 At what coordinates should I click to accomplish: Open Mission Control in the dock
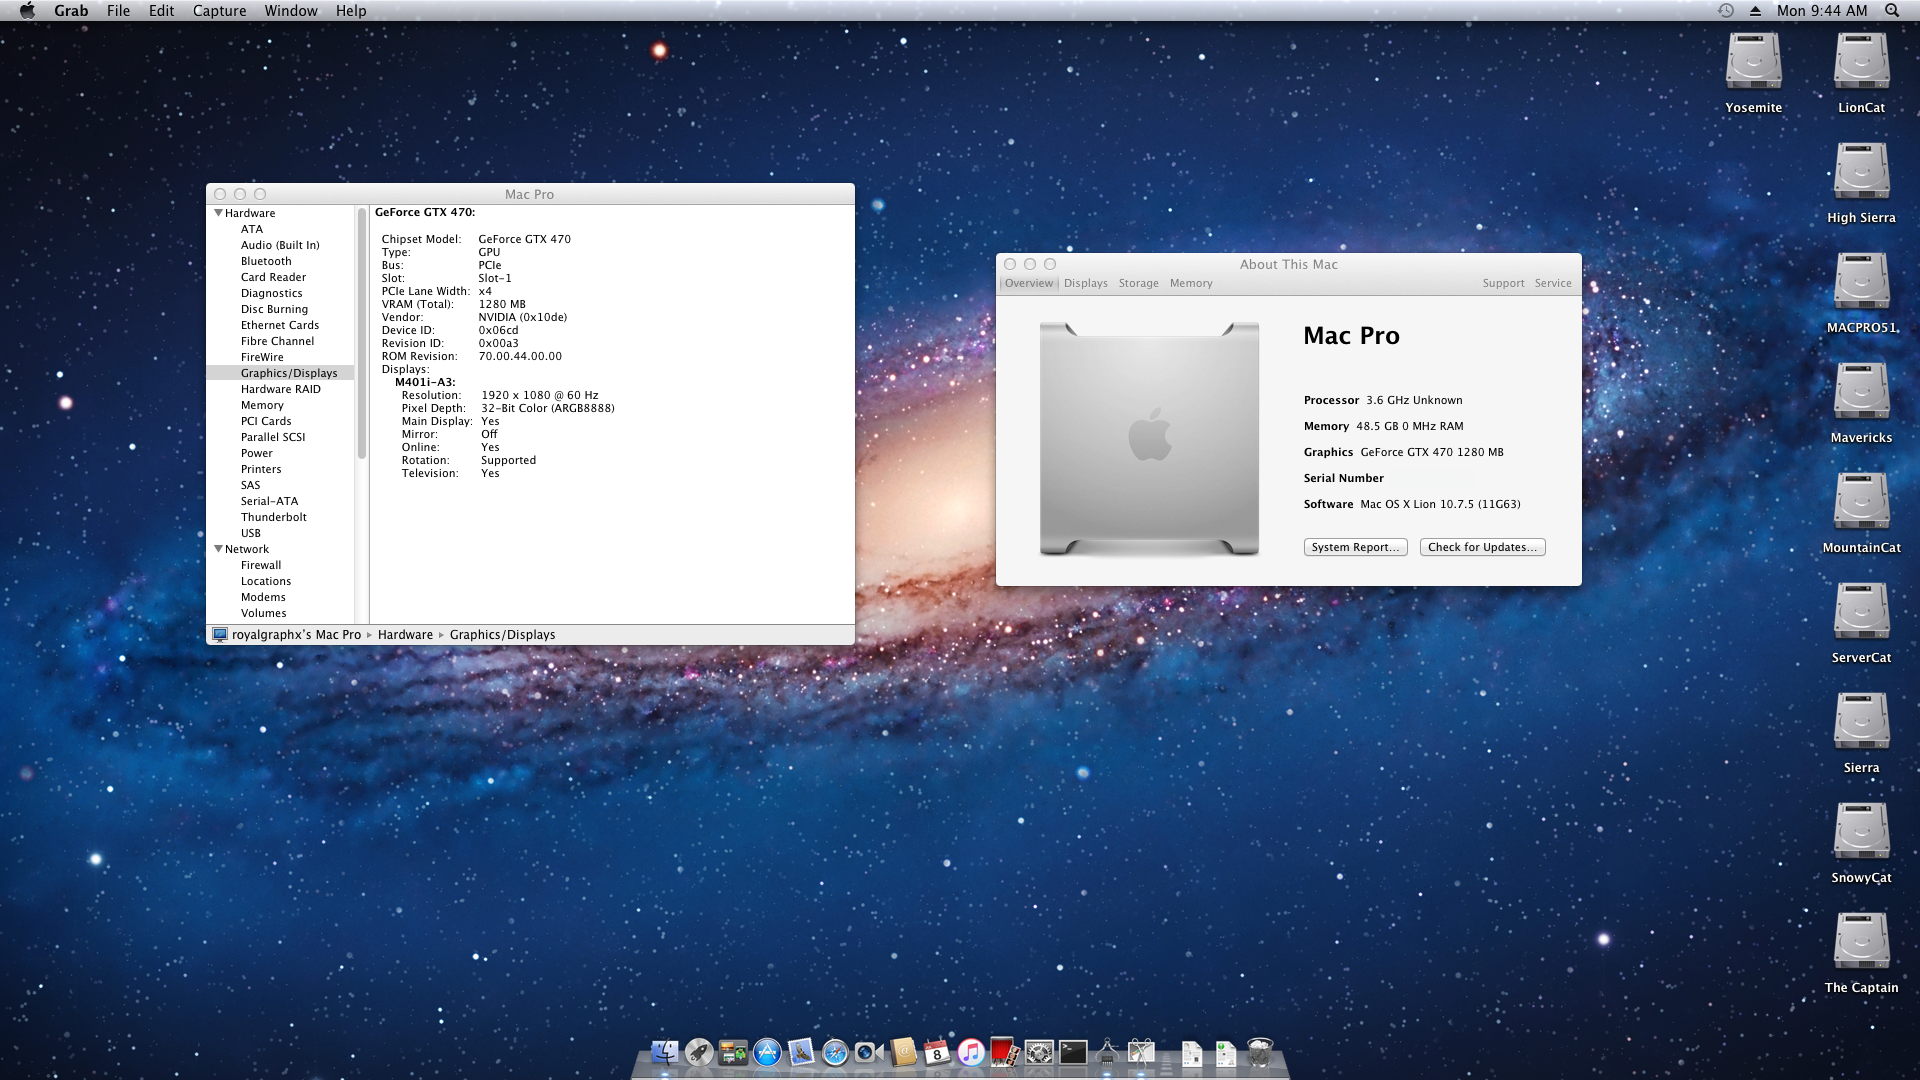click(733, 1052)
